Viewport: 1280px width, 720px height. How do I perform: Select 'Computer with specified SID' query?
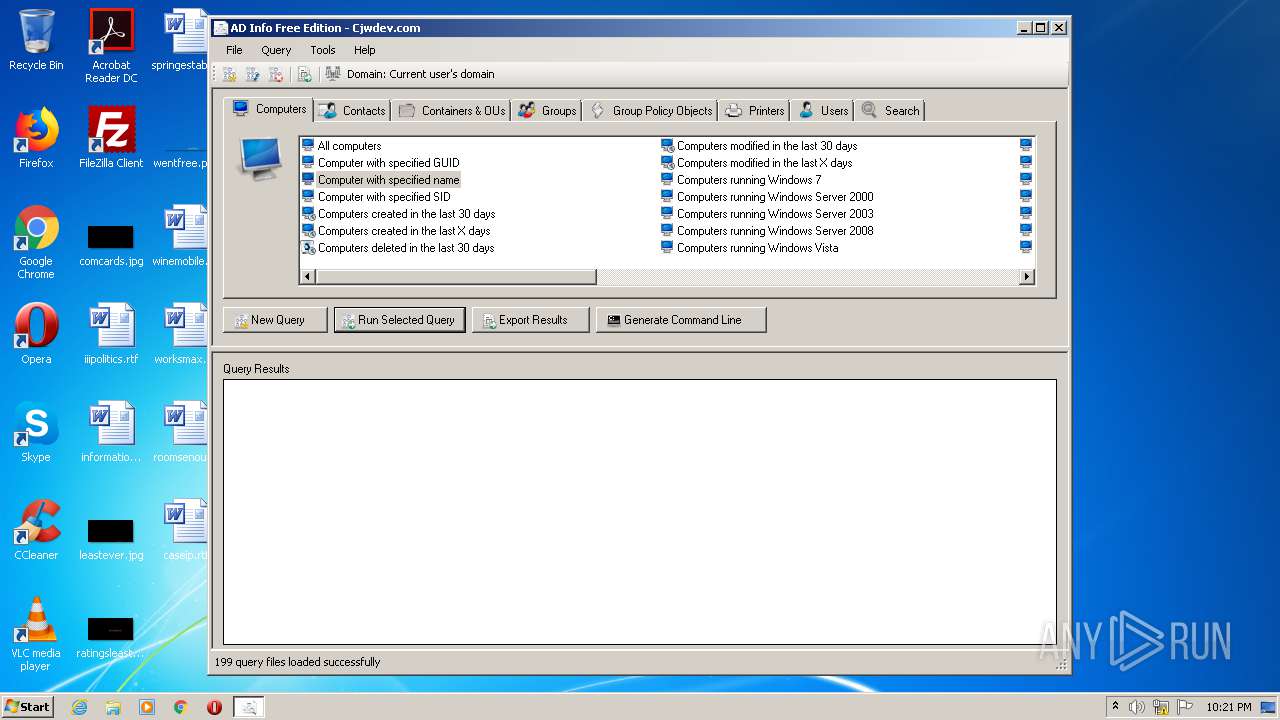point(376,197)
